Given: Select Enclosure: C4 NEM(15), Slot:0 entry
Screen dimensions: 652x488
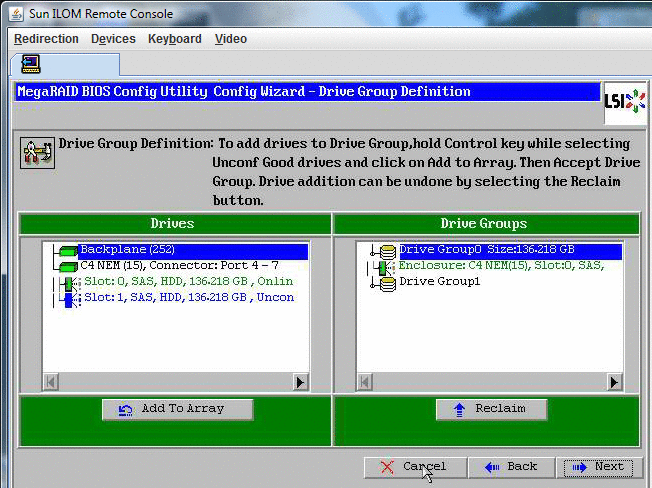Looking at the screenshot, I should point(501,266).
